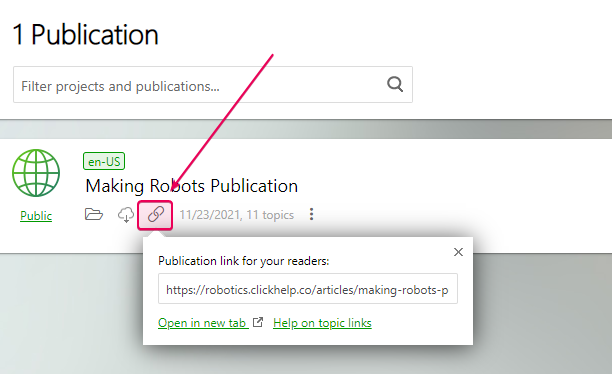Focus the Filter projects and publications field
612x374 pixels.
coord(213,85)
